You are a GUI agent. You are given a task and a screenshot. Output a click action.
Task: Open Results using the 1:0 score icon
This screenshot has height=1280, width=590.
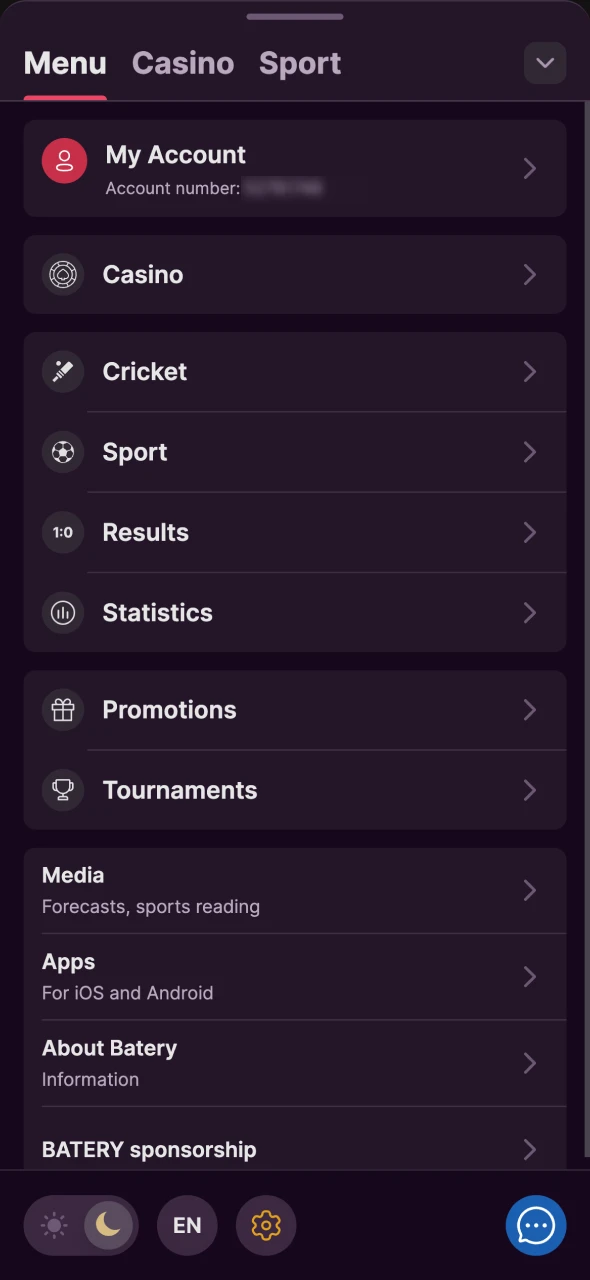point(62,532)
